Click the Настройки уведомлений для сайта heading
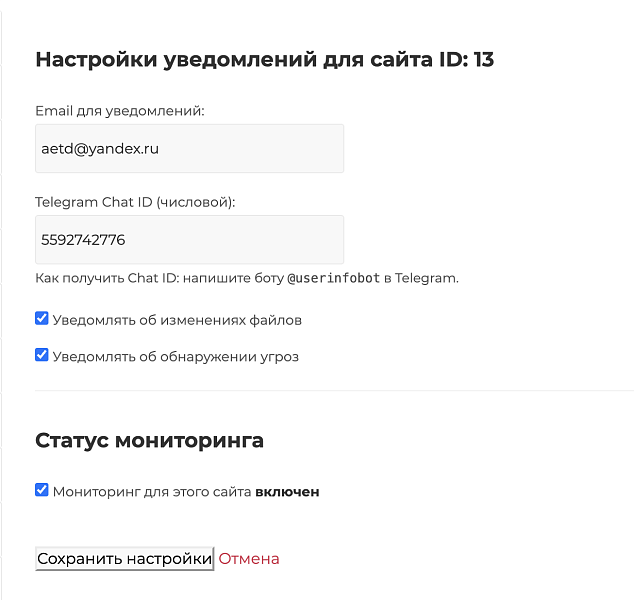This screenshot has height=600, width=634. 264,60
